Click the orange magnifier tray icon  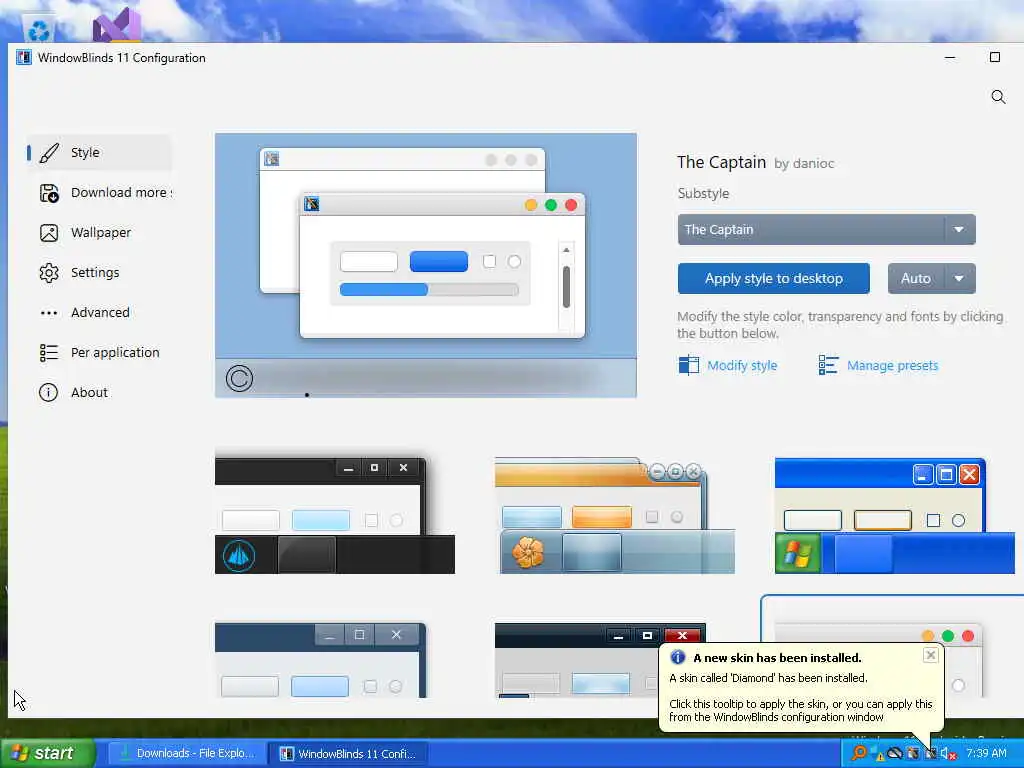point(859,753)
